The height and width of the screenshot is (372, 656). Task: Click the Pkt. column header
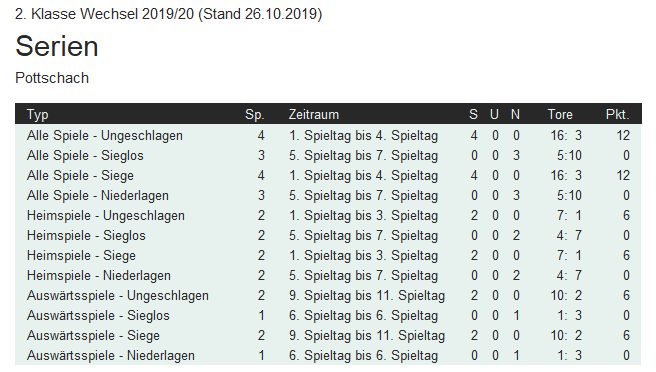pyautogui.click(x=618, y=114)
